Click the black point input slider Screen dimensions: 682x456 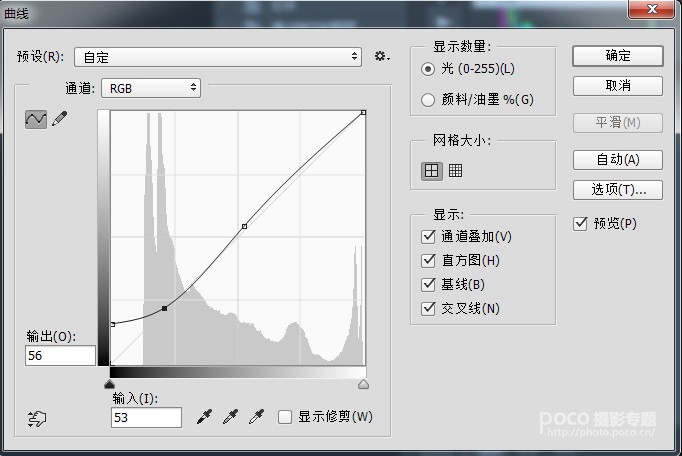pyautogui.click(x=110, y=384)
